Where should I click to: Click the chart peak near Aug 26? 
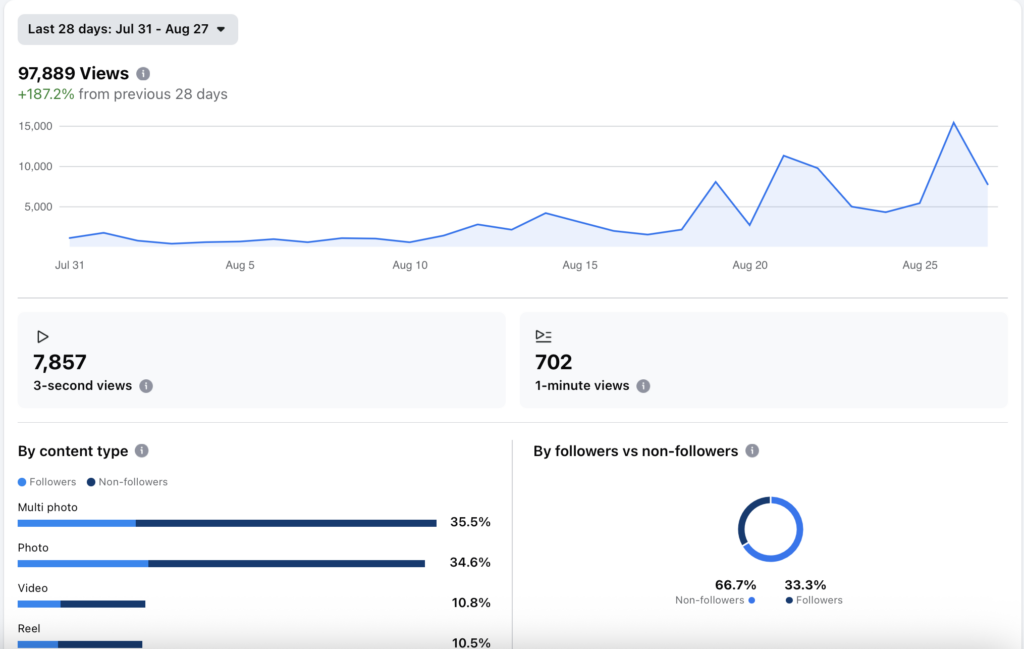tap(953, 123)
